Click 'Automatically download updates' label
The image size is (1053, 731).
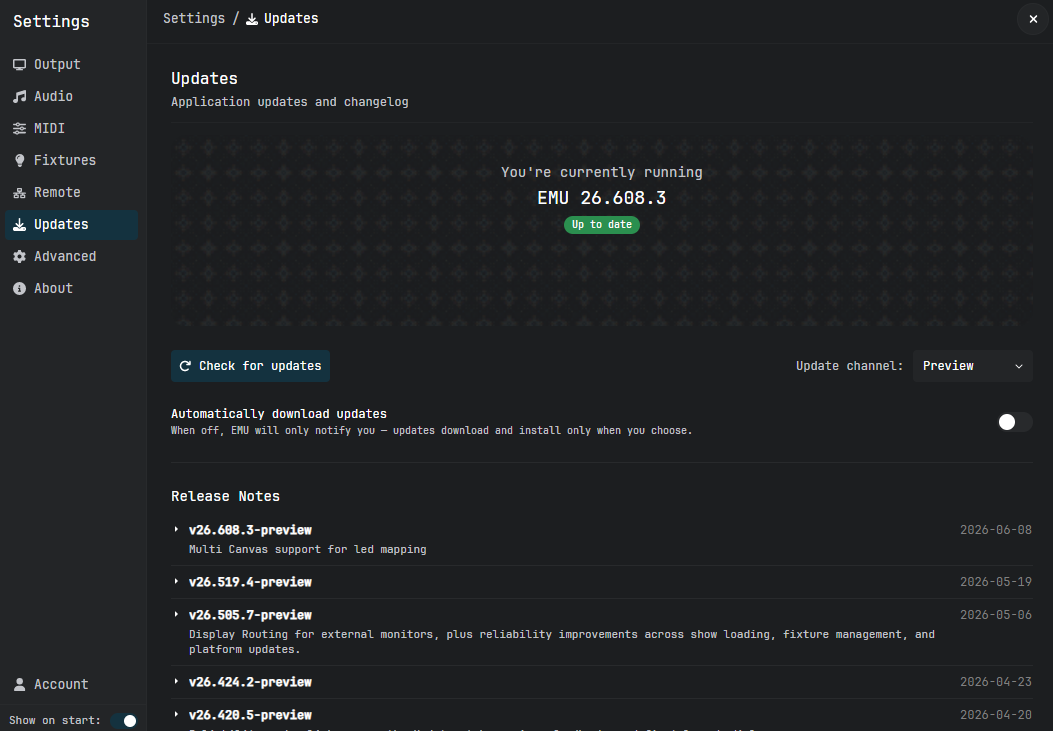coord(279,413)
